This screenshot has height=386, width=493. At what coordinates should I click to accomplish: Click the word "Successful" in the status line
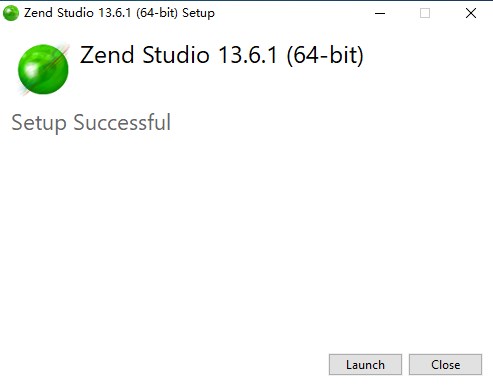pos(122,122)
